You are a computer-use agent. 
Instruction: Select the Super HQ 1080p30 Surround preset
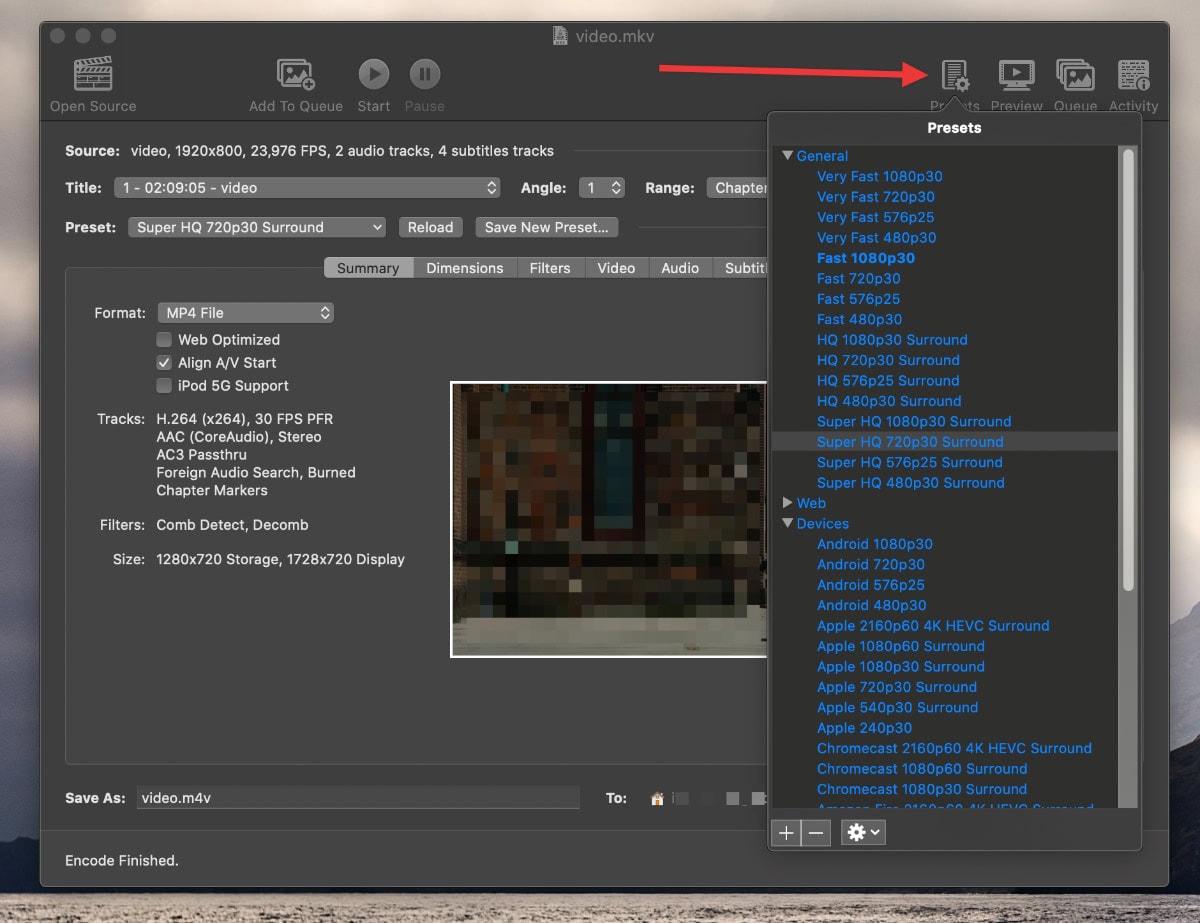[x=914, y=422]
